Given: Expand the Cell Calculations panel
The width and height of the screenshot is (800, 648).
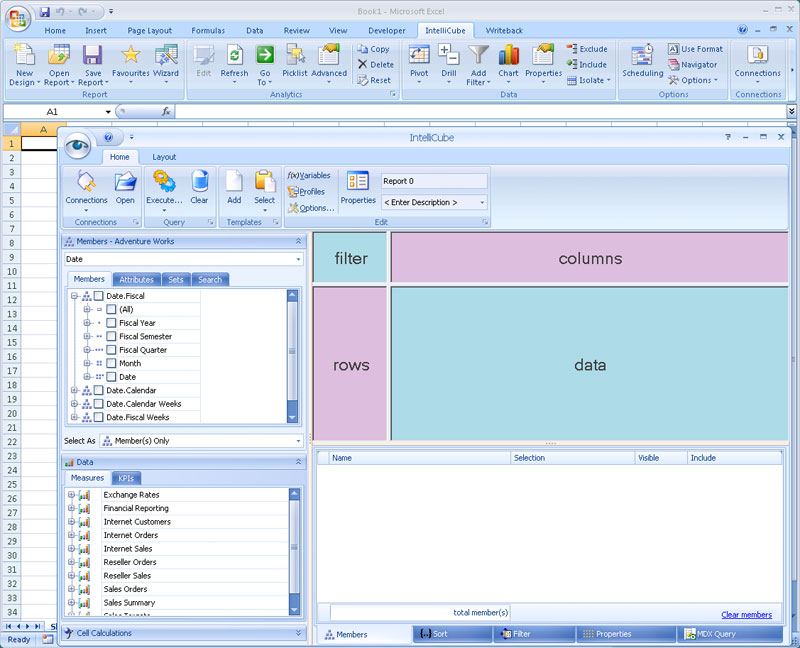Looking at the screenshot, I should tap(298, 633).
